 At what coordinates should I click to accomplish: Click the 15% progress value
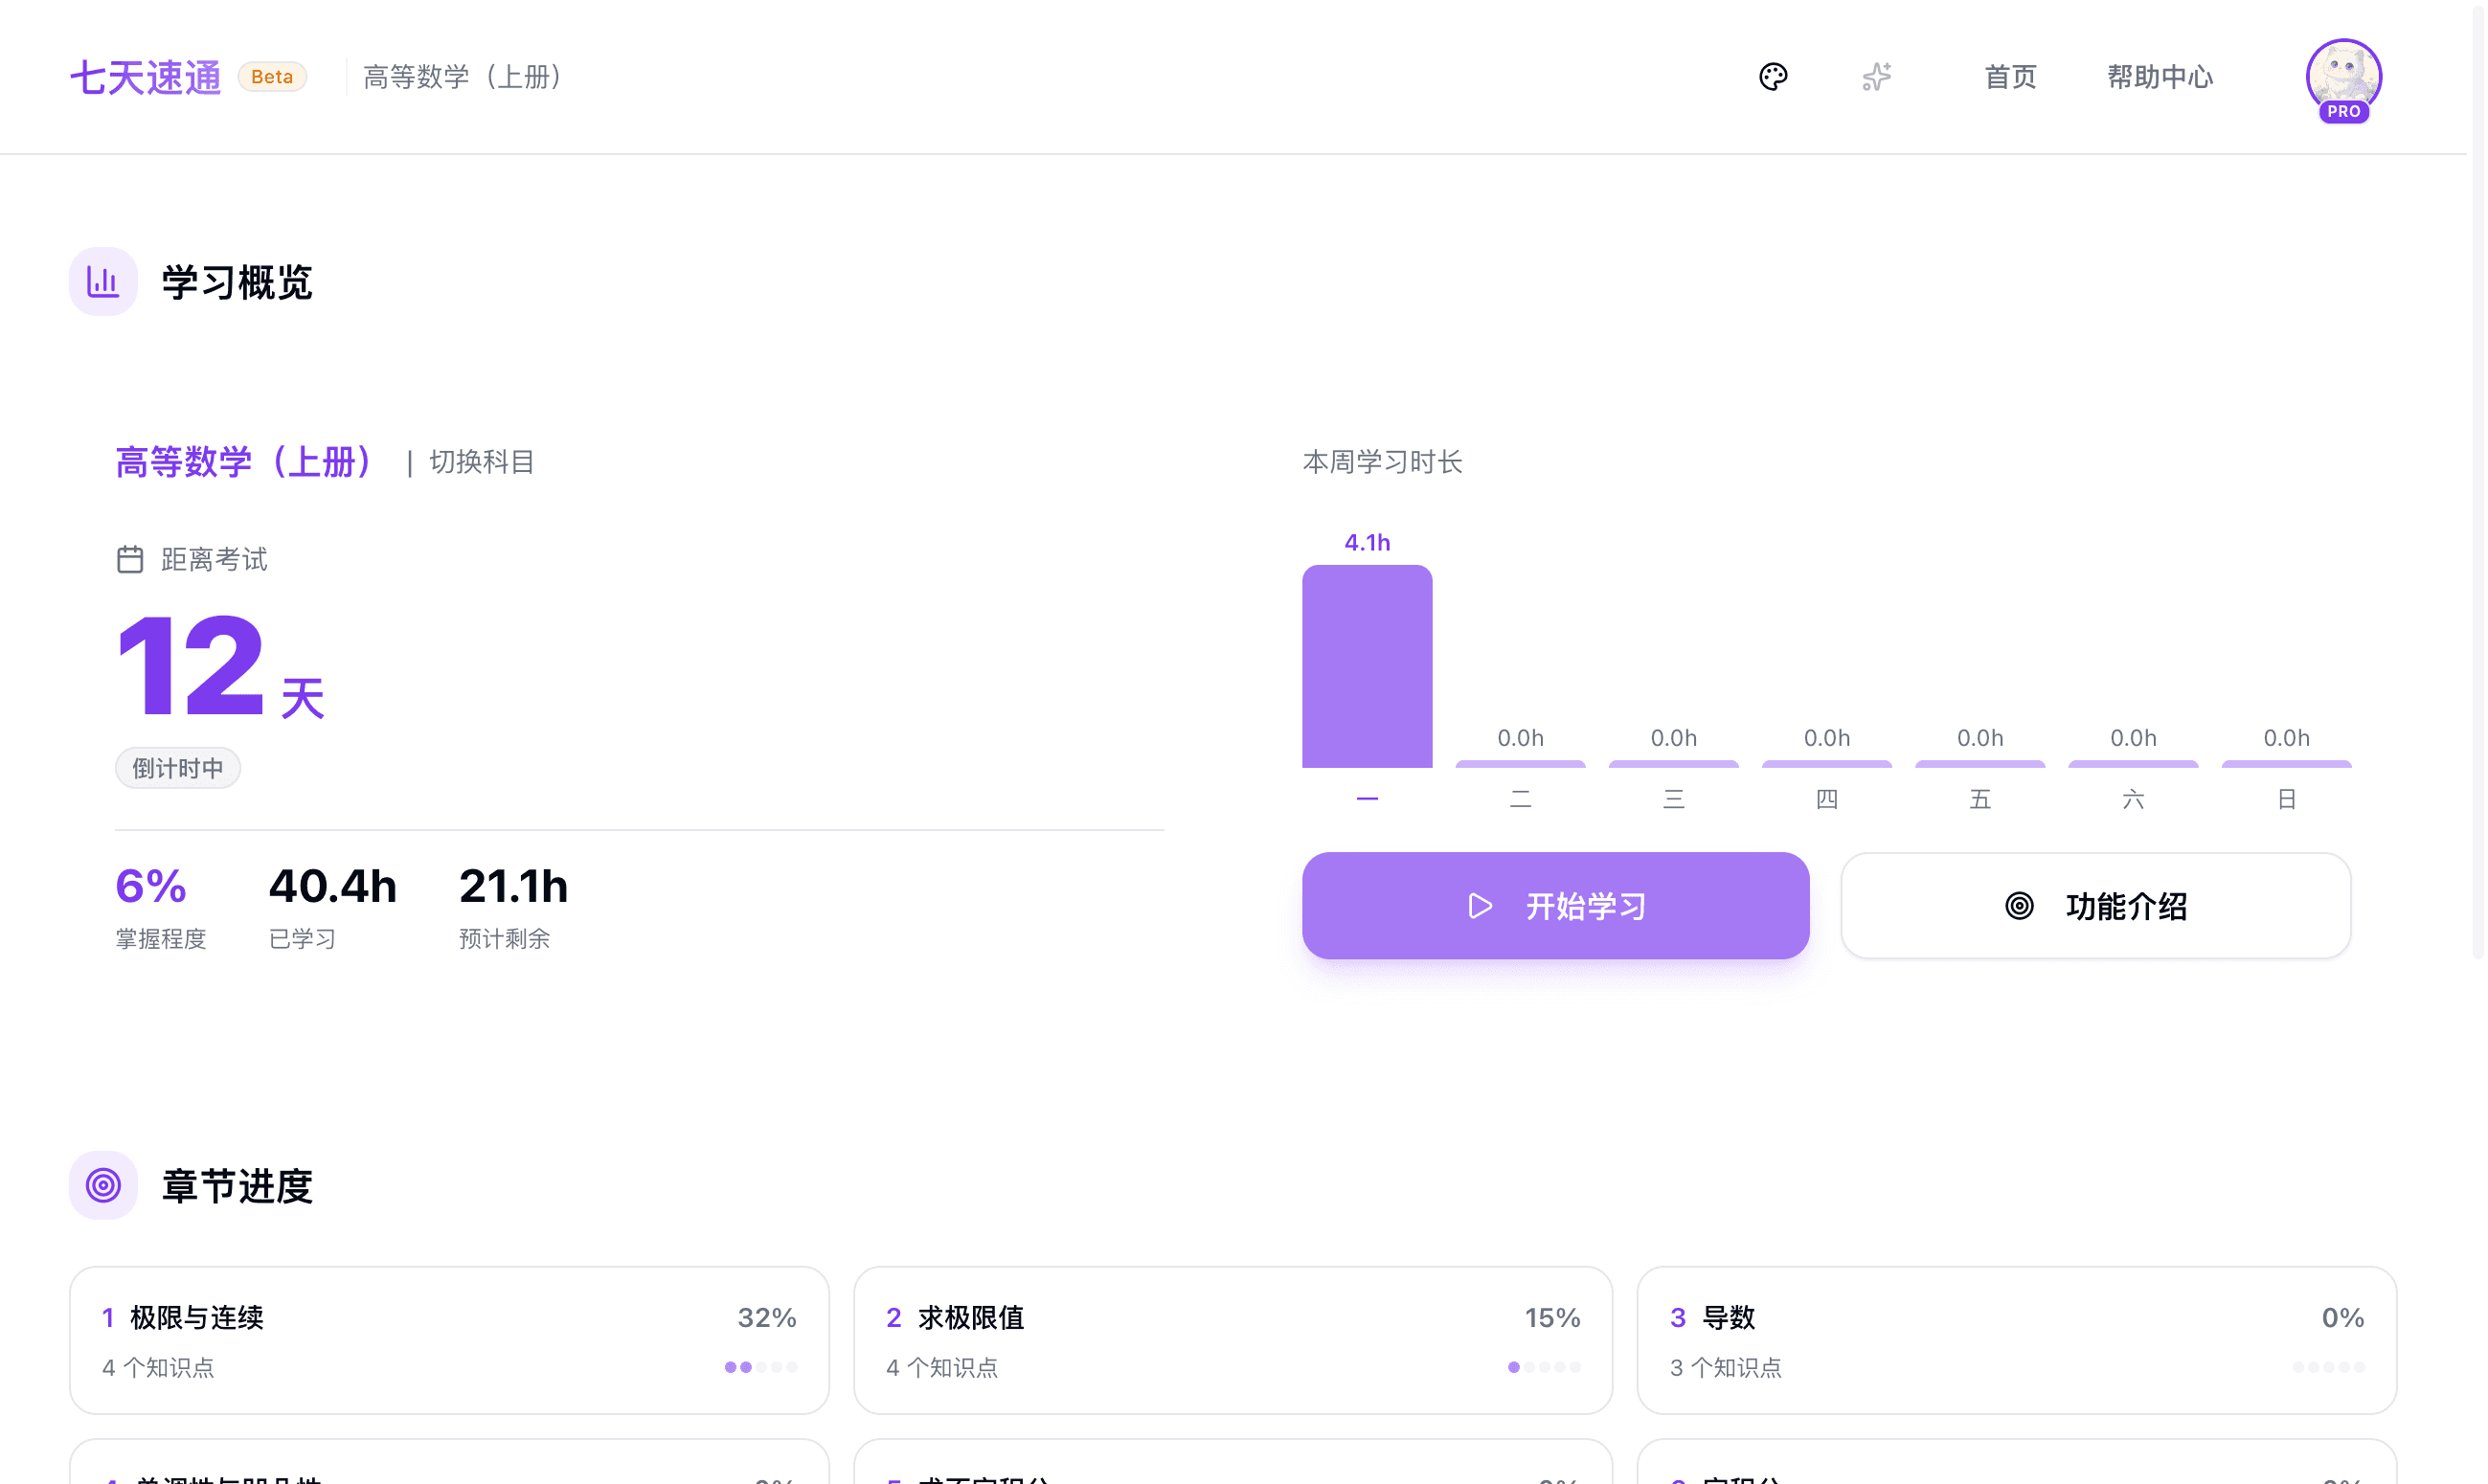coord(1552,1318)
